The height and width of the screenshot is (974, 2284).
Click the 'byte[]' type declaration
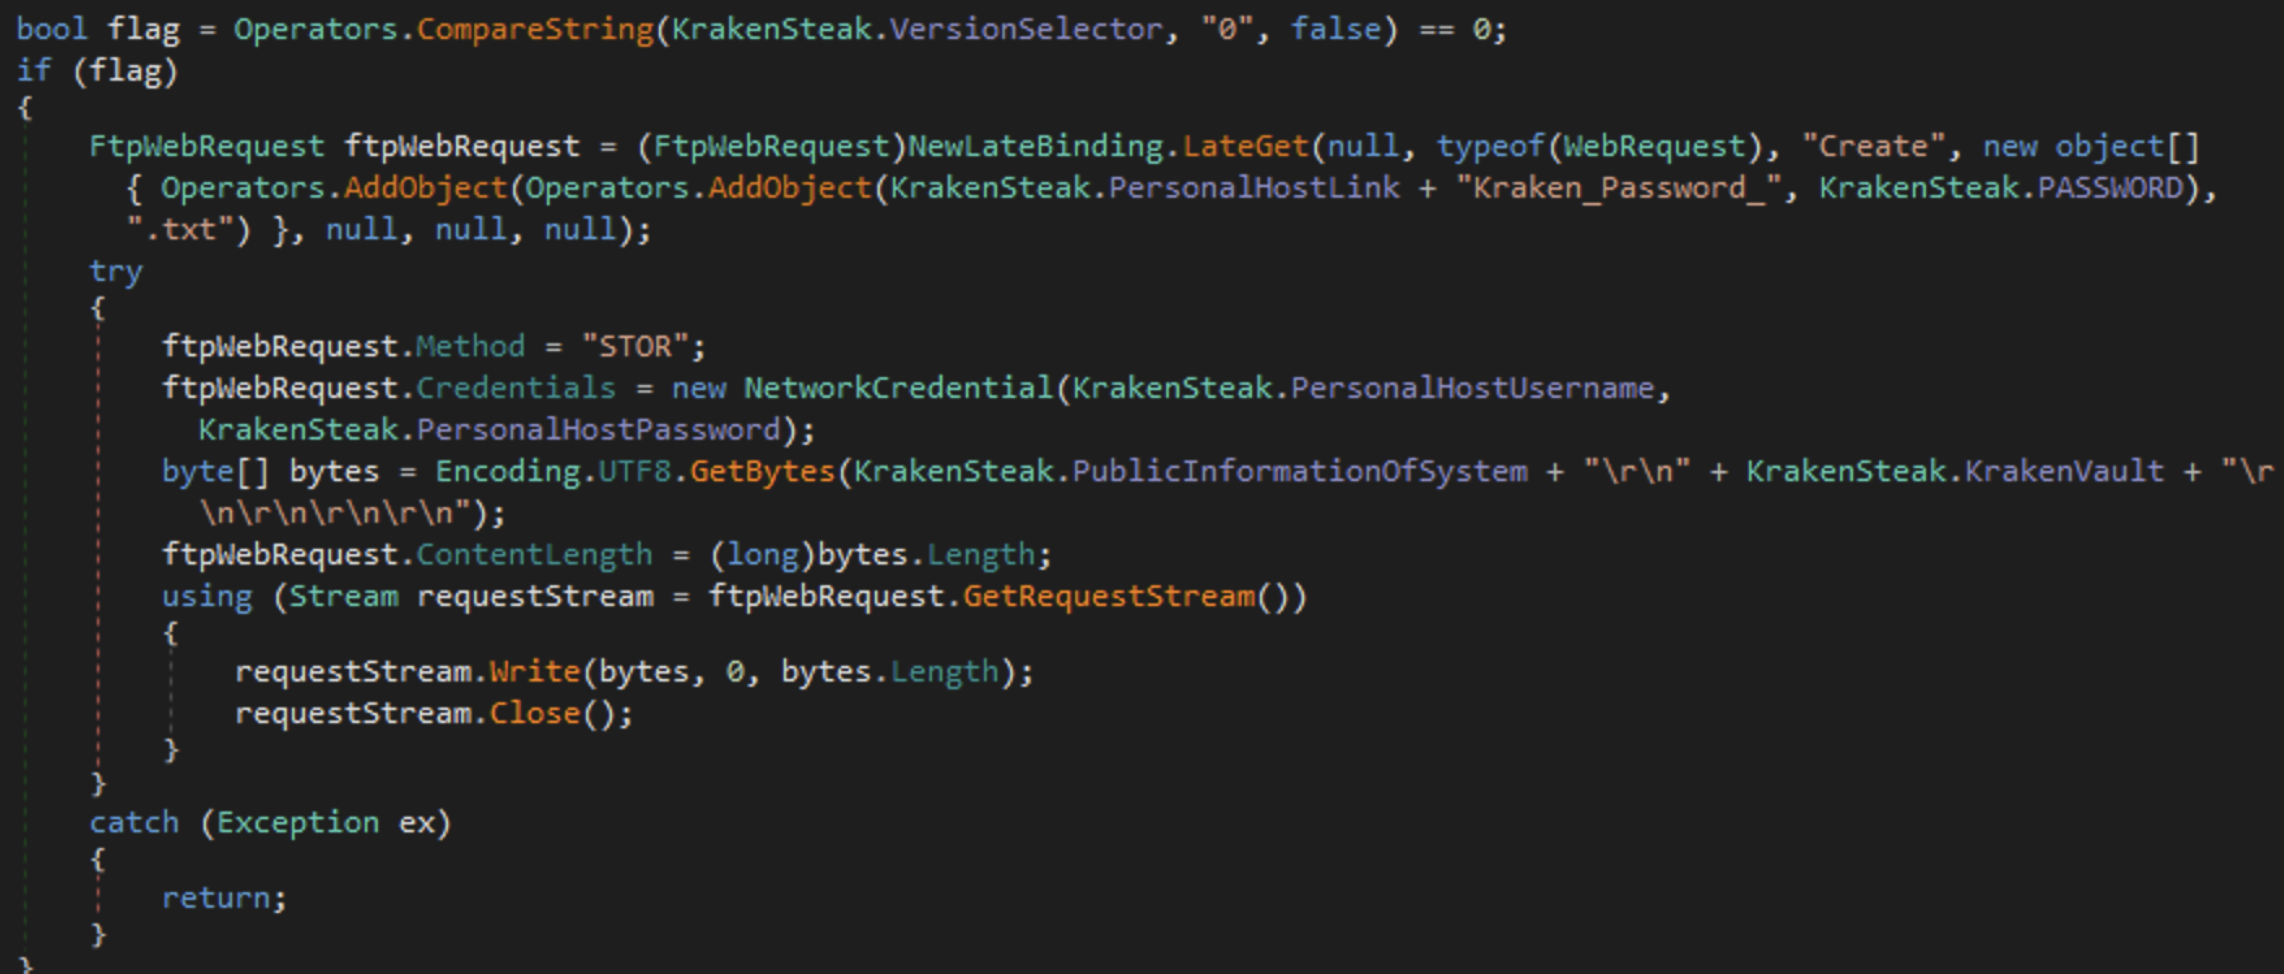216,471
